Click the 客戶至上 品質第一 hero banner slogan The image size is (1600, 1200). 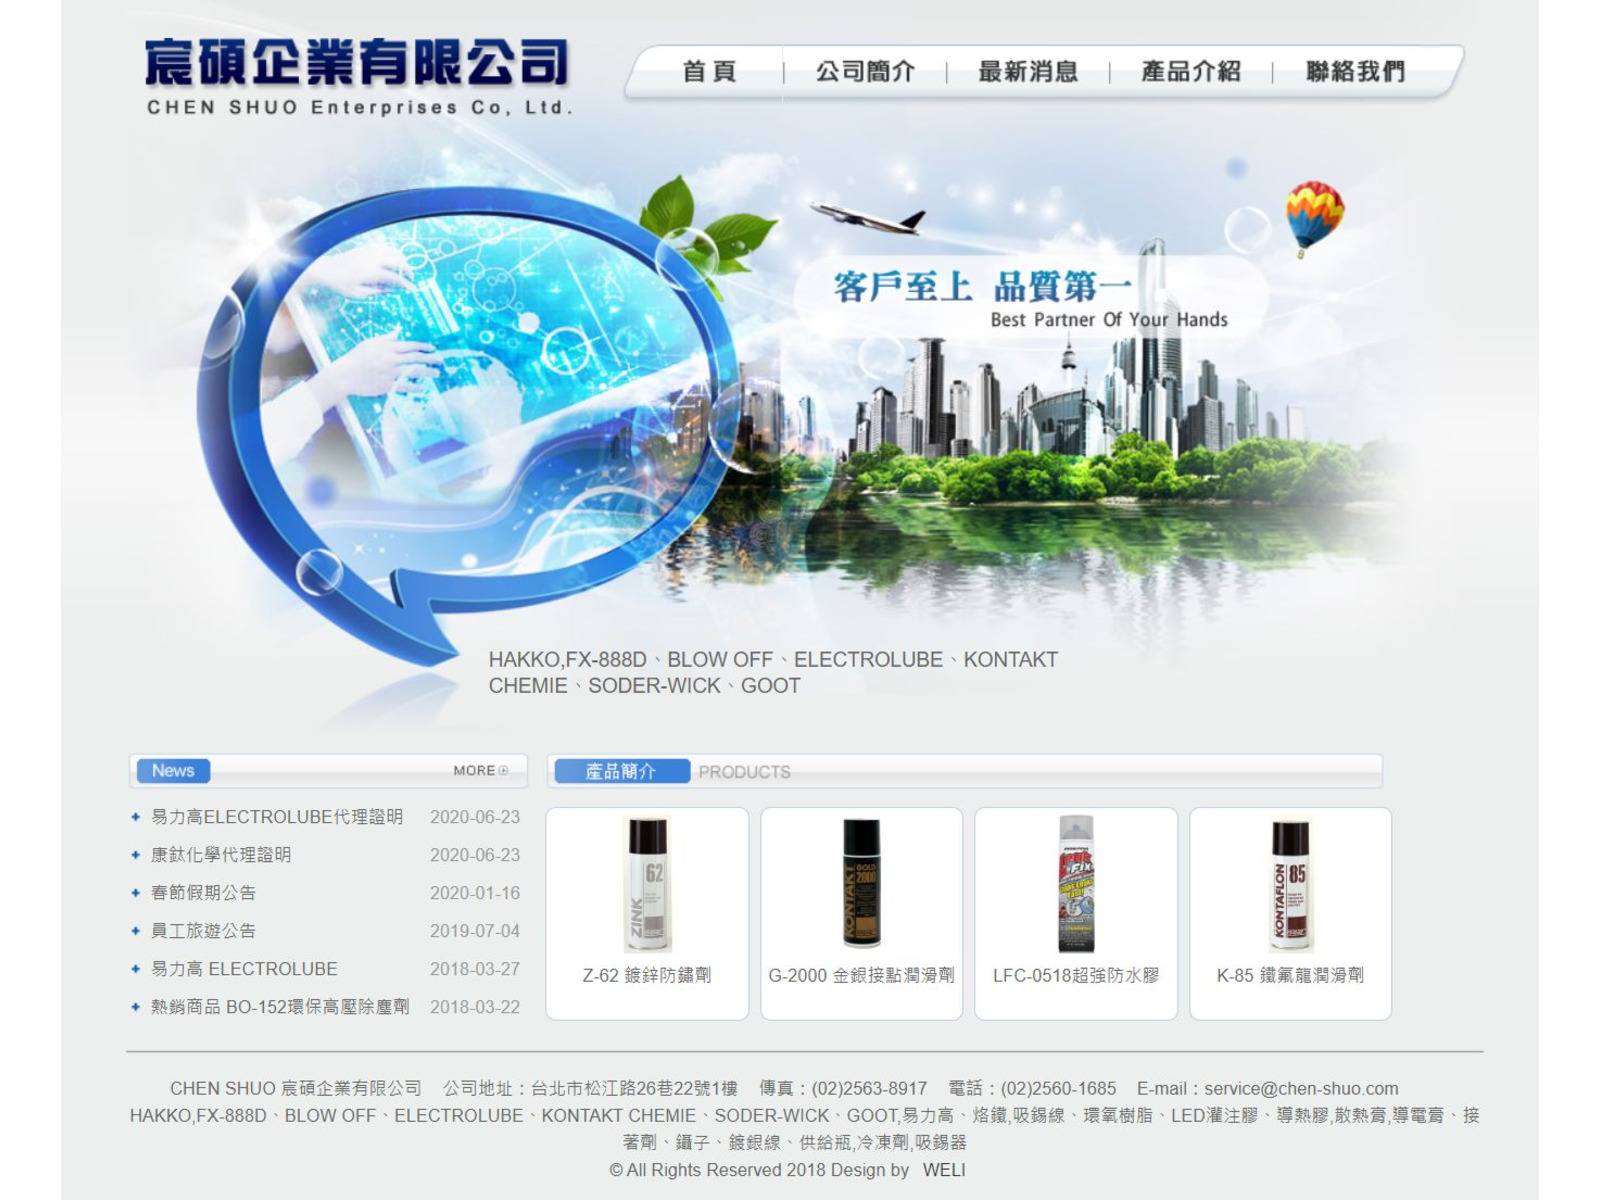[982, 287]
